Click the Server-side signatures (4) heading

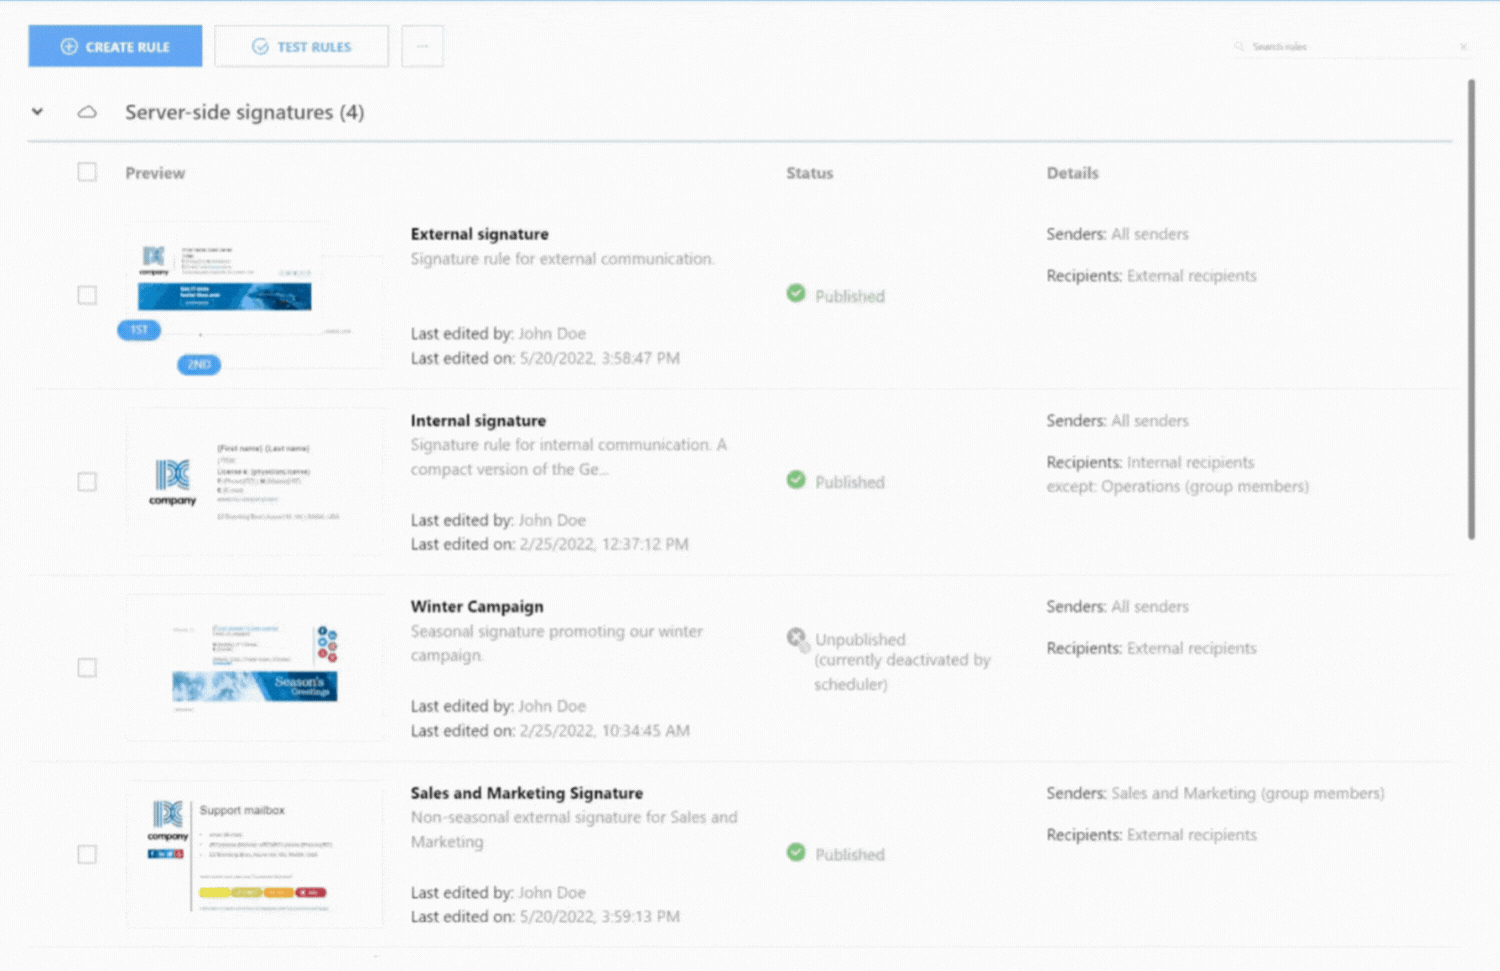point(244,112)
